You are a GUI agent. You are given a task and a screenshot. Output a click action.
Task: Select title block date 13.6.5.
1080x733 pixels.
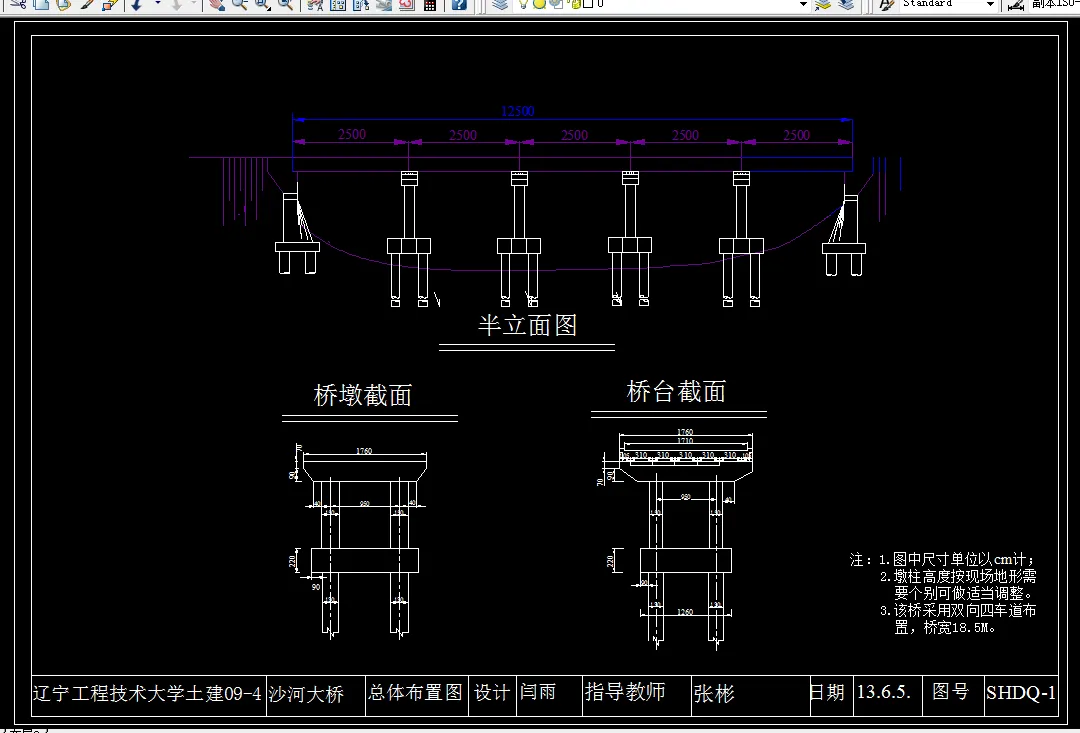[x=884, y=692]
